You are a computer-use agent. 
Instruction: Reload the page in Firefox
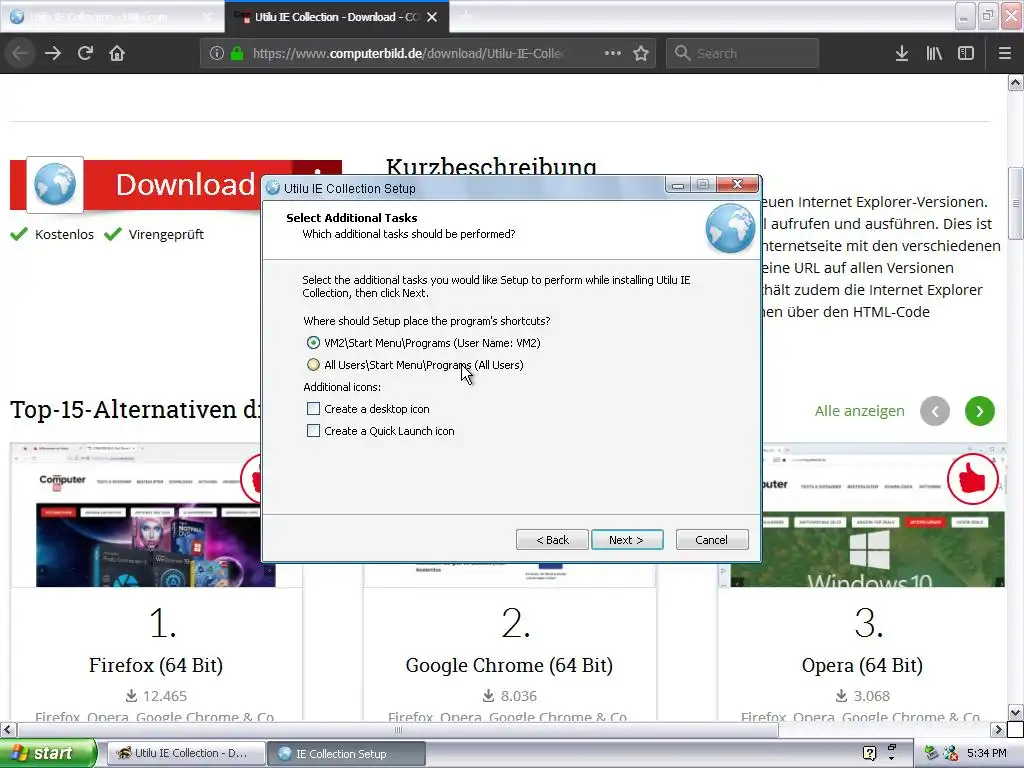tap(85, 53)
